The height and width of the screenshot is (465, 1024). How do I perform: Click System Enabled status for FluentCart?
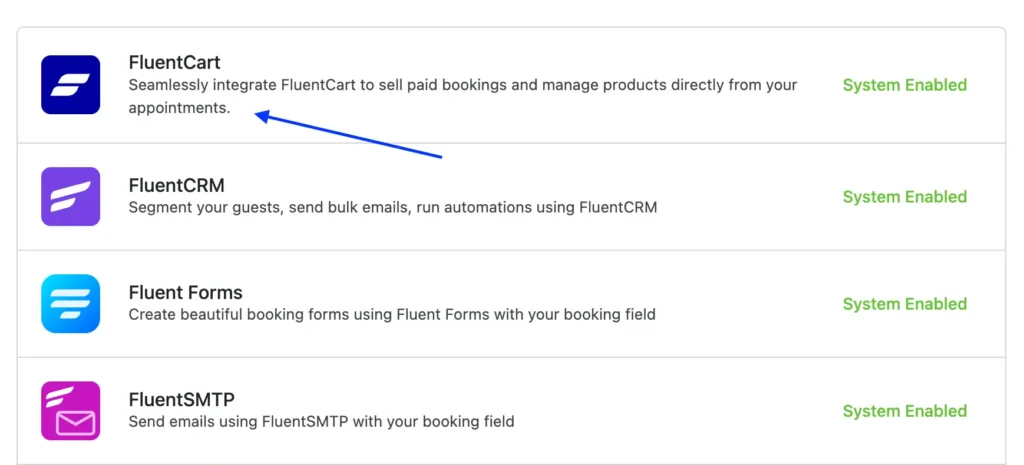pyautogui.click(x=904, y=85)
